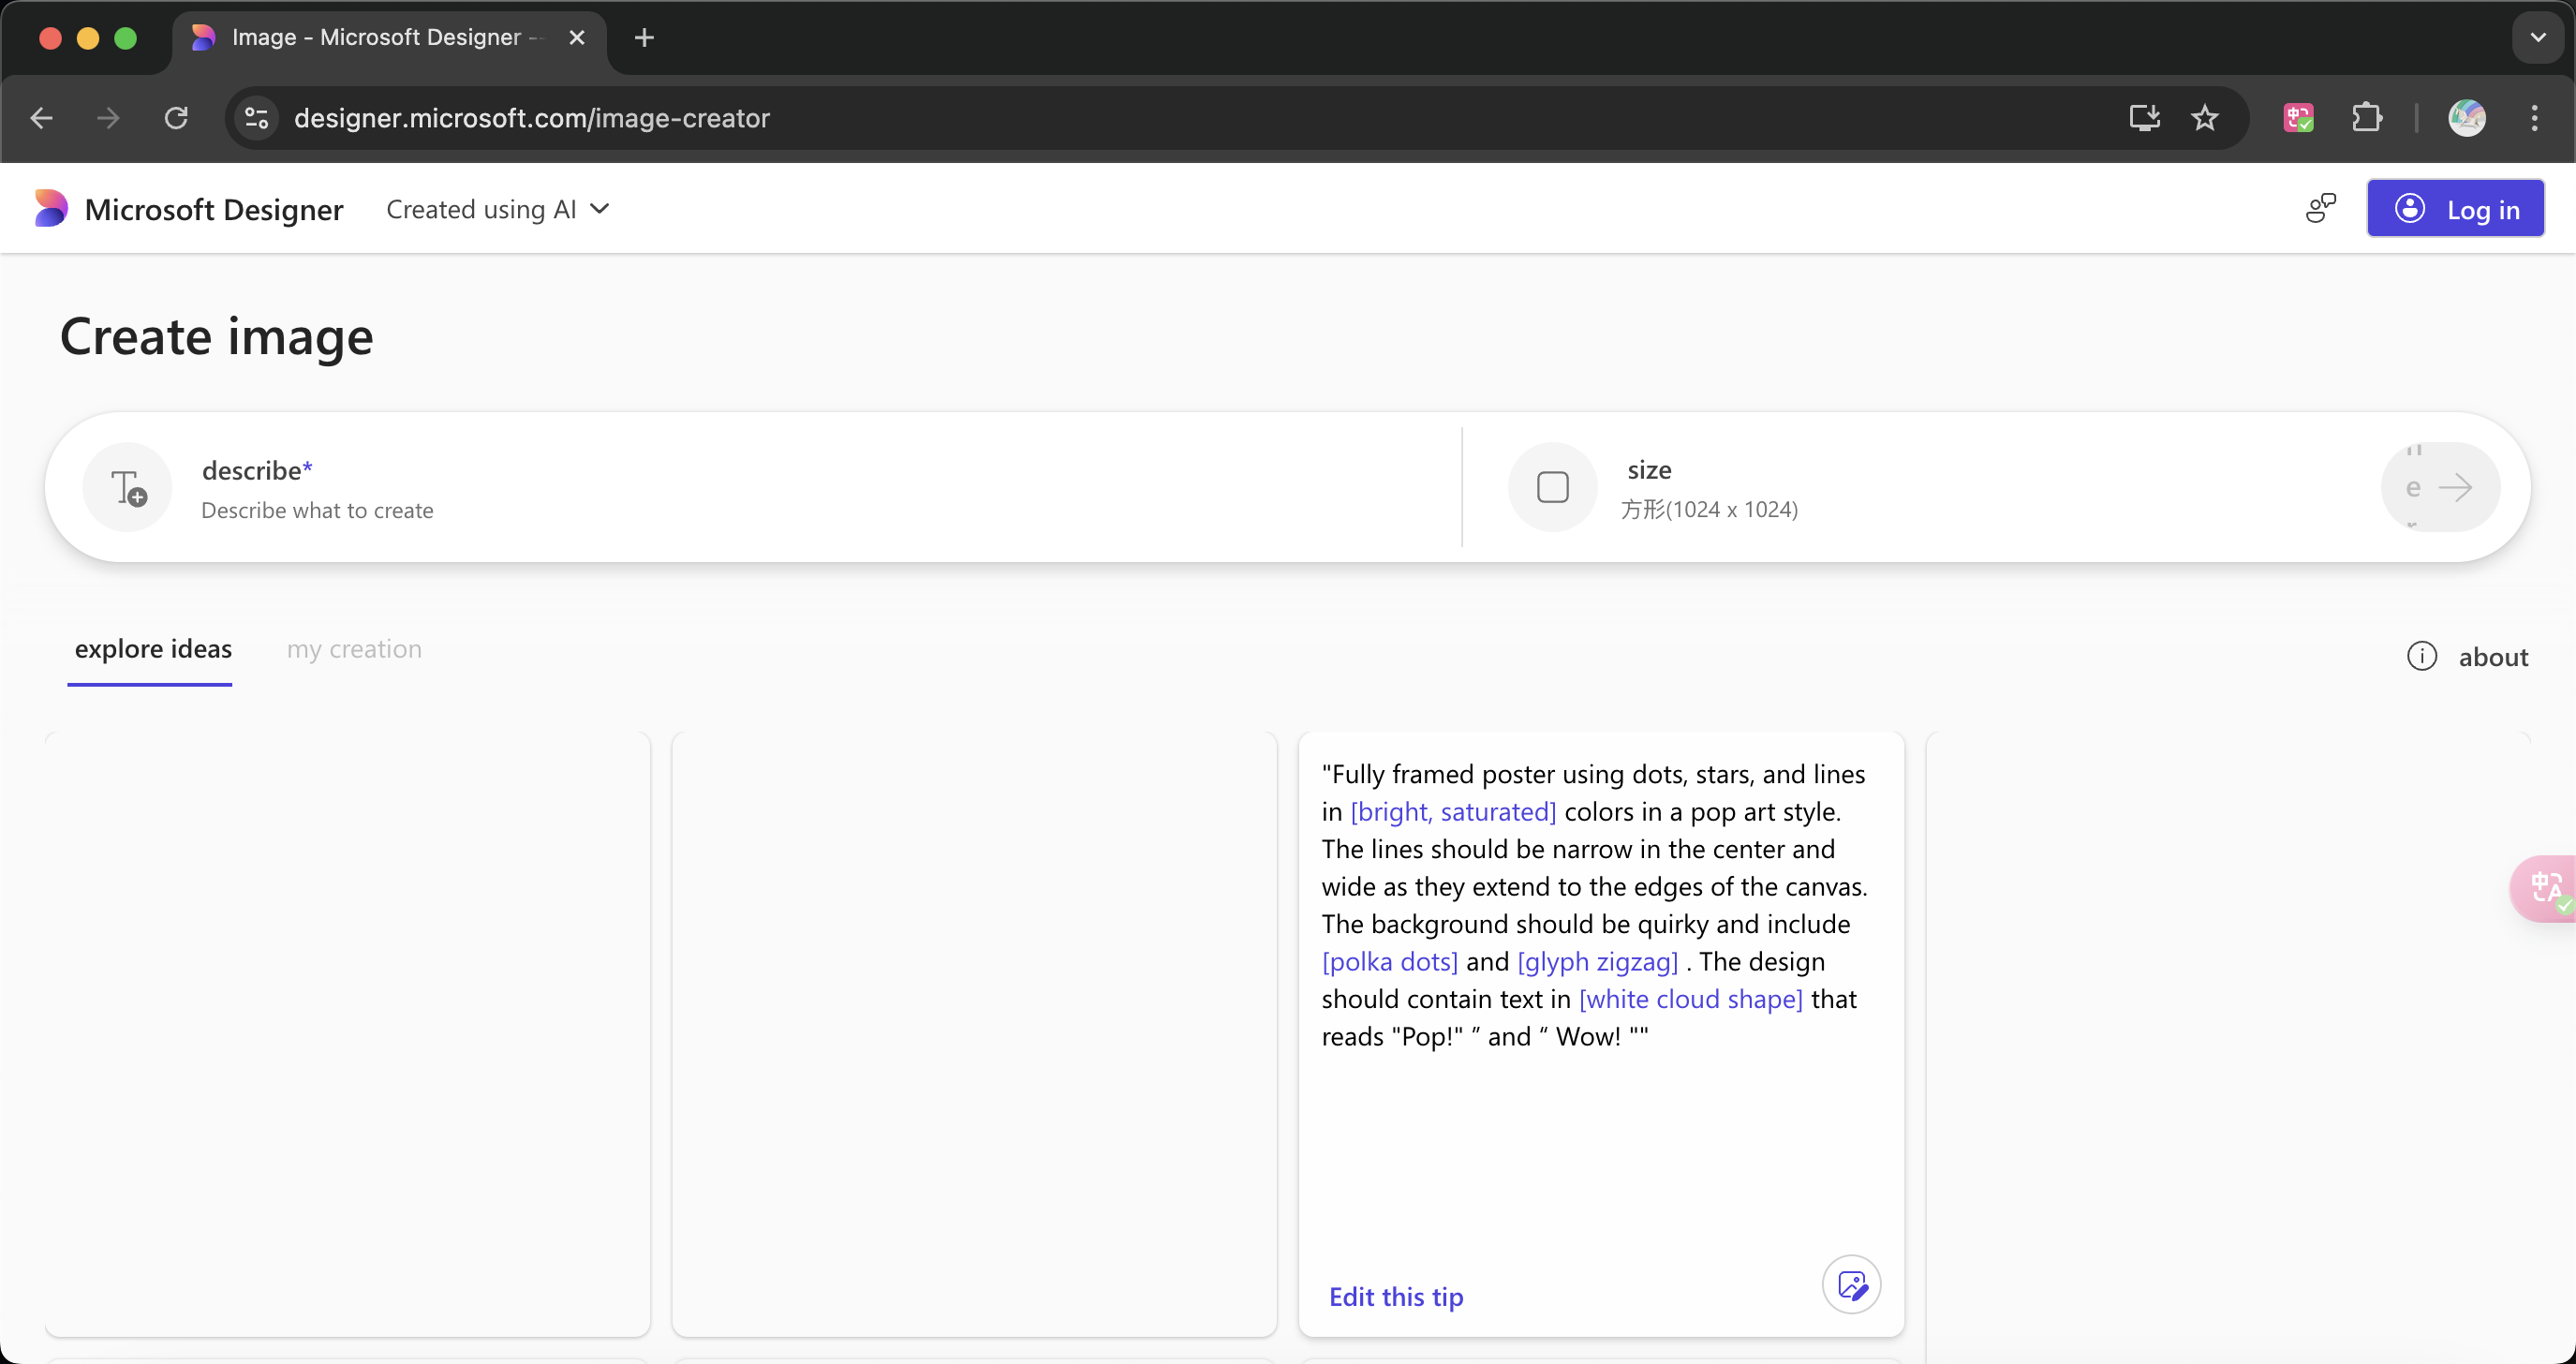Viewport: 2576px width, 1364px height.
Task: Click the address bar URL
Action: coord(532,118)
